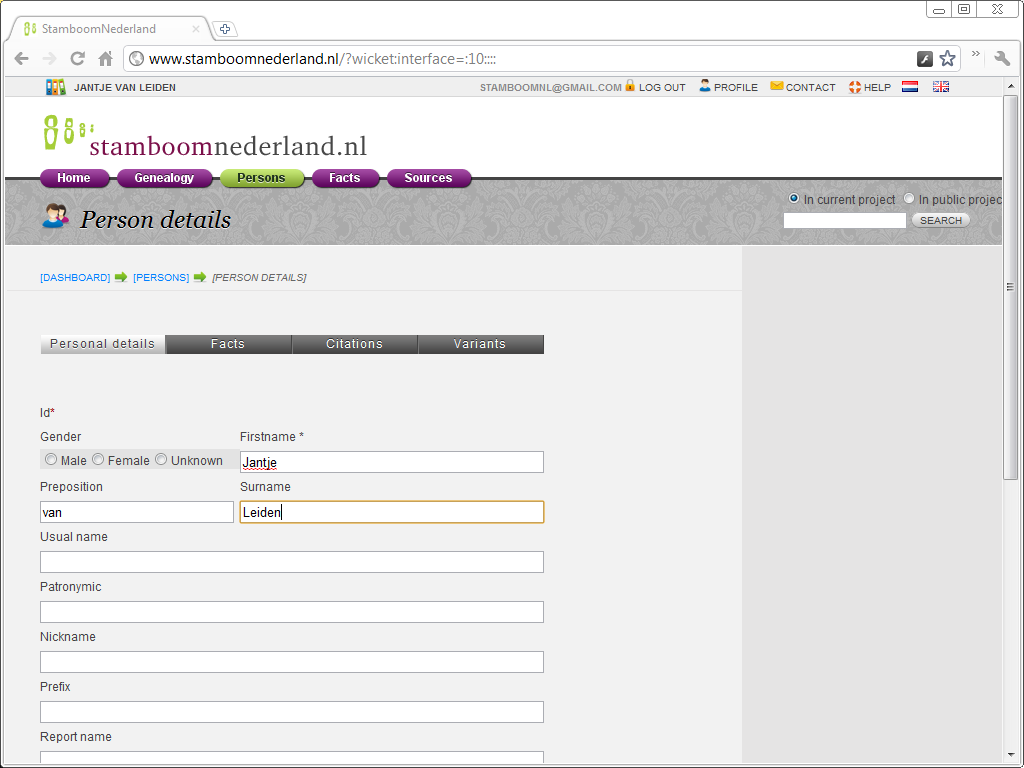Image resolution: width=1024 pixels, height=768 pixels.
Task: Click JANTJE VAN LEIDEN project name
Action: (125, 88)
